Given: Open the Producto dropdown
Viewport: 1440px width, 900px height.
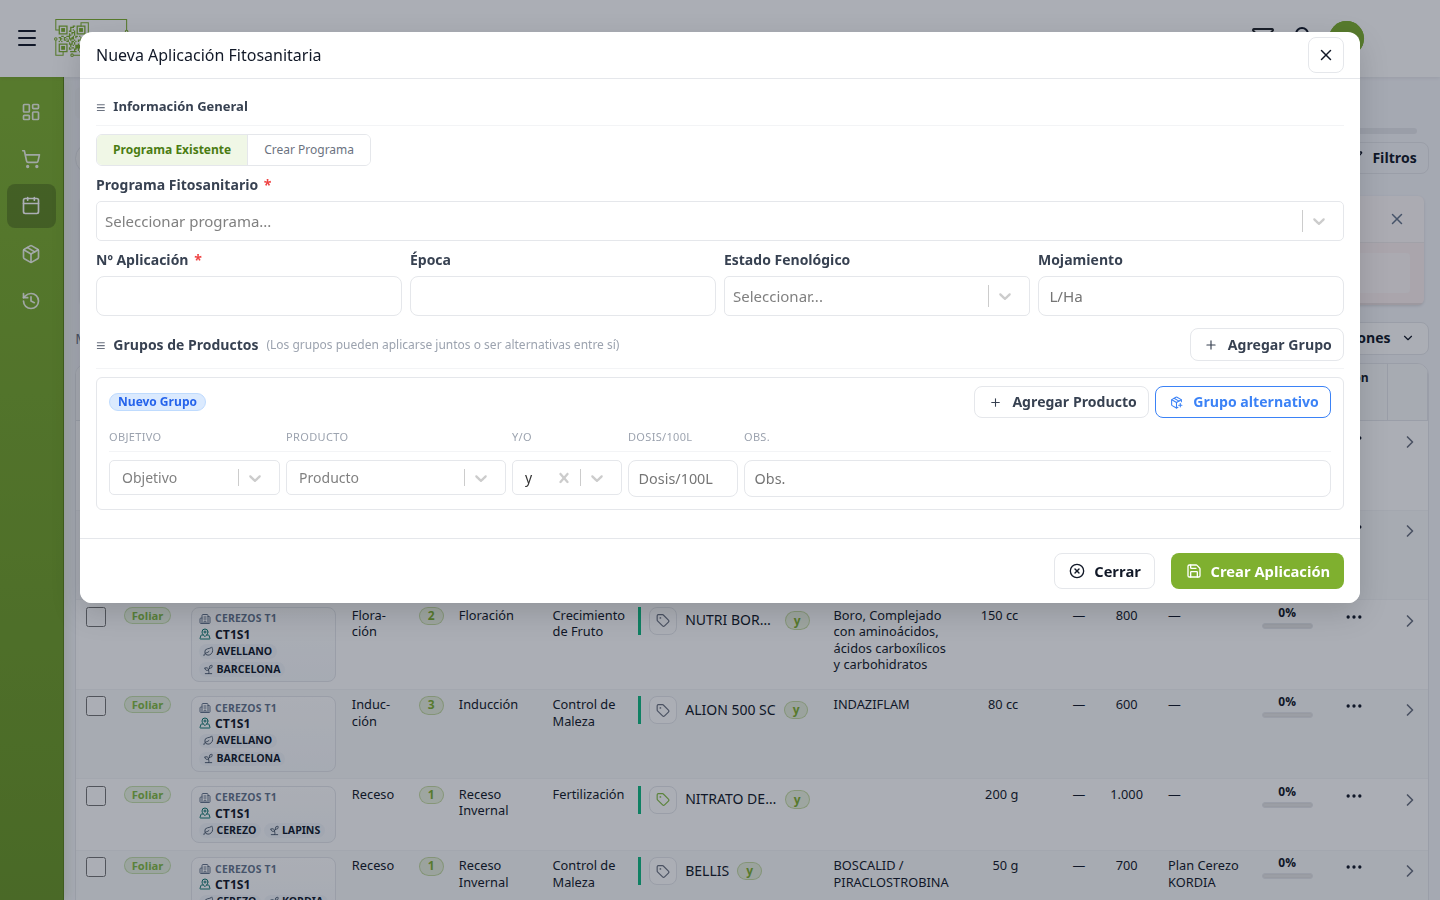Looking at the screenshot, I should (x=396, y=478).
